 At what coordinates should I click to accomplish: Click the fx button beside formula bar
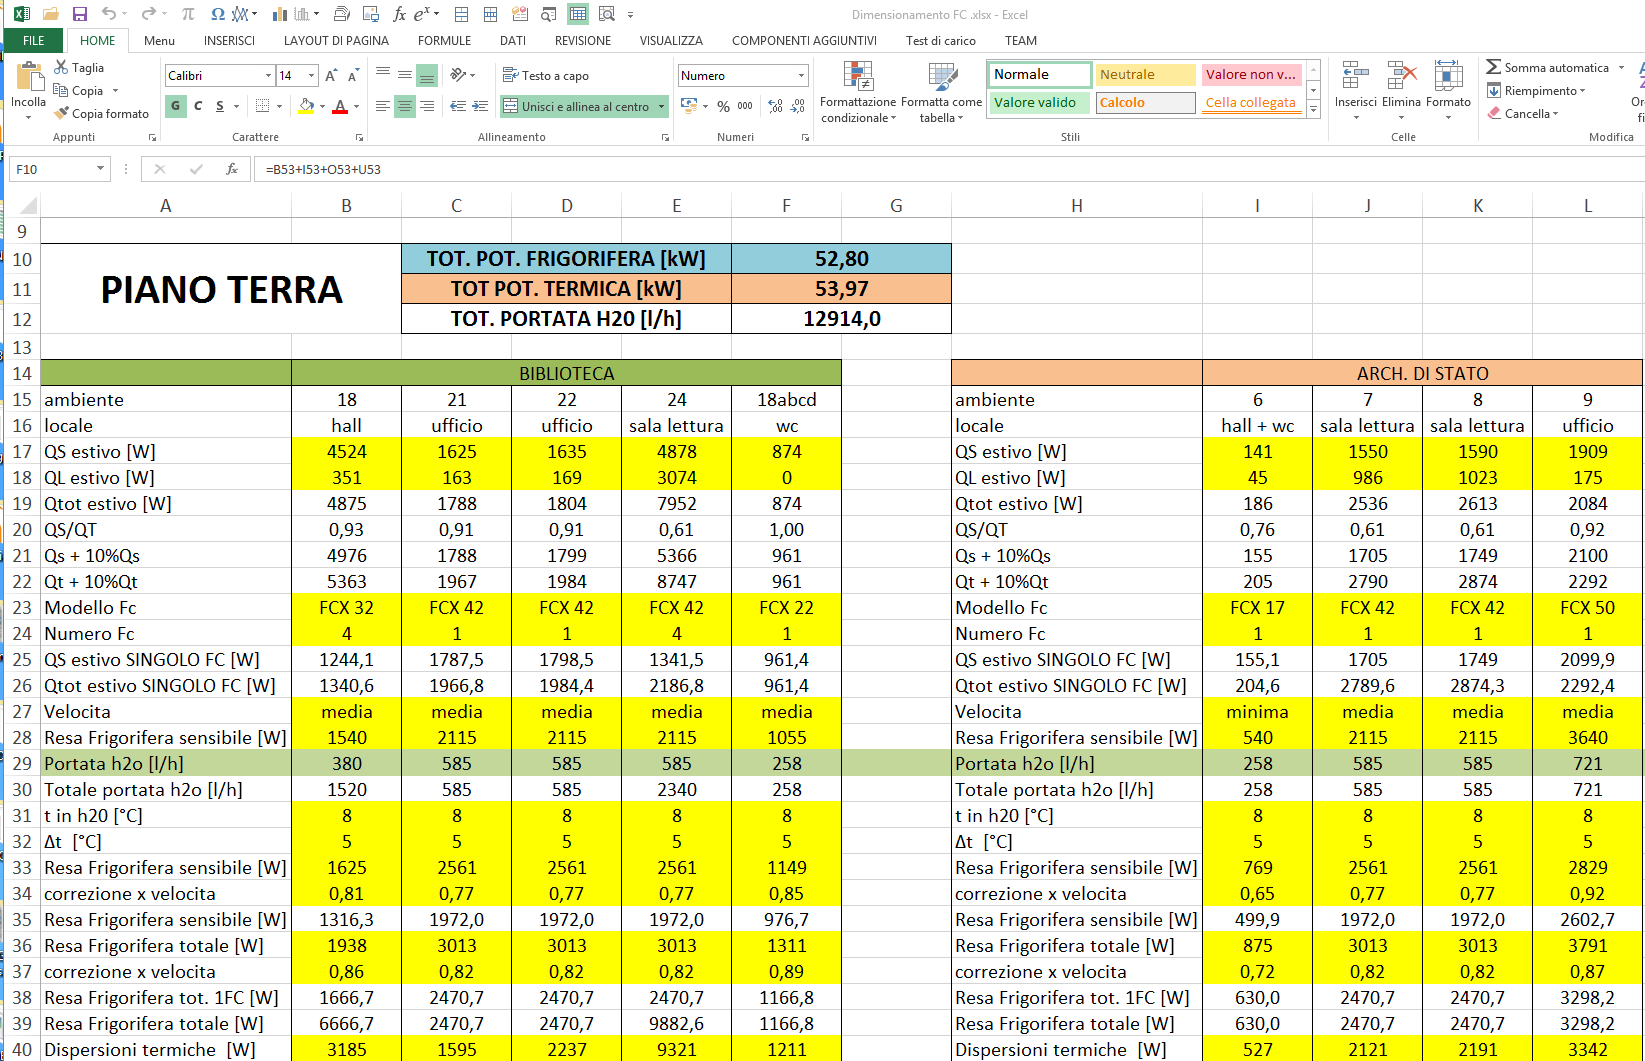pos(231,169)
